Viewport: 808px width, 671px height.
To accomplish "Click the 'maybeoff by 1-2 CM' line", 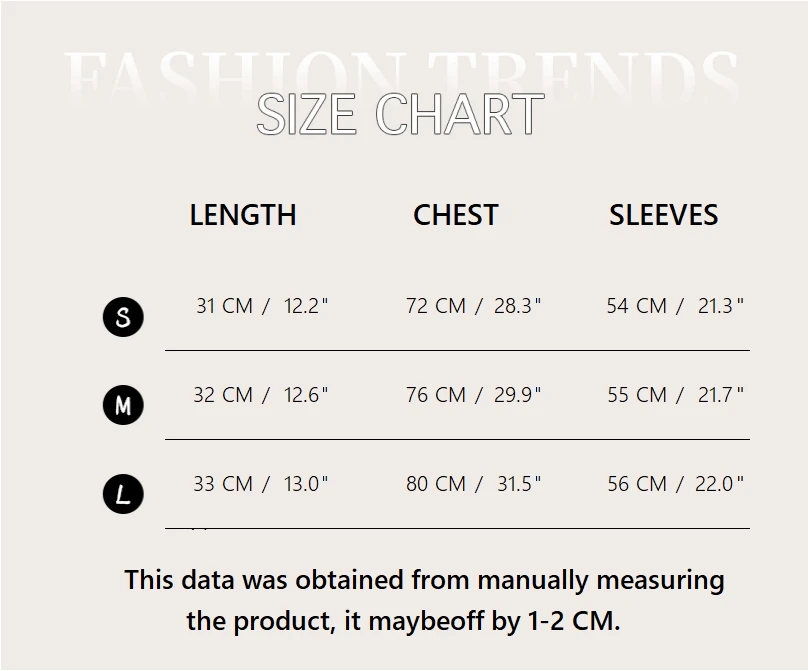I will pos(403,621).
